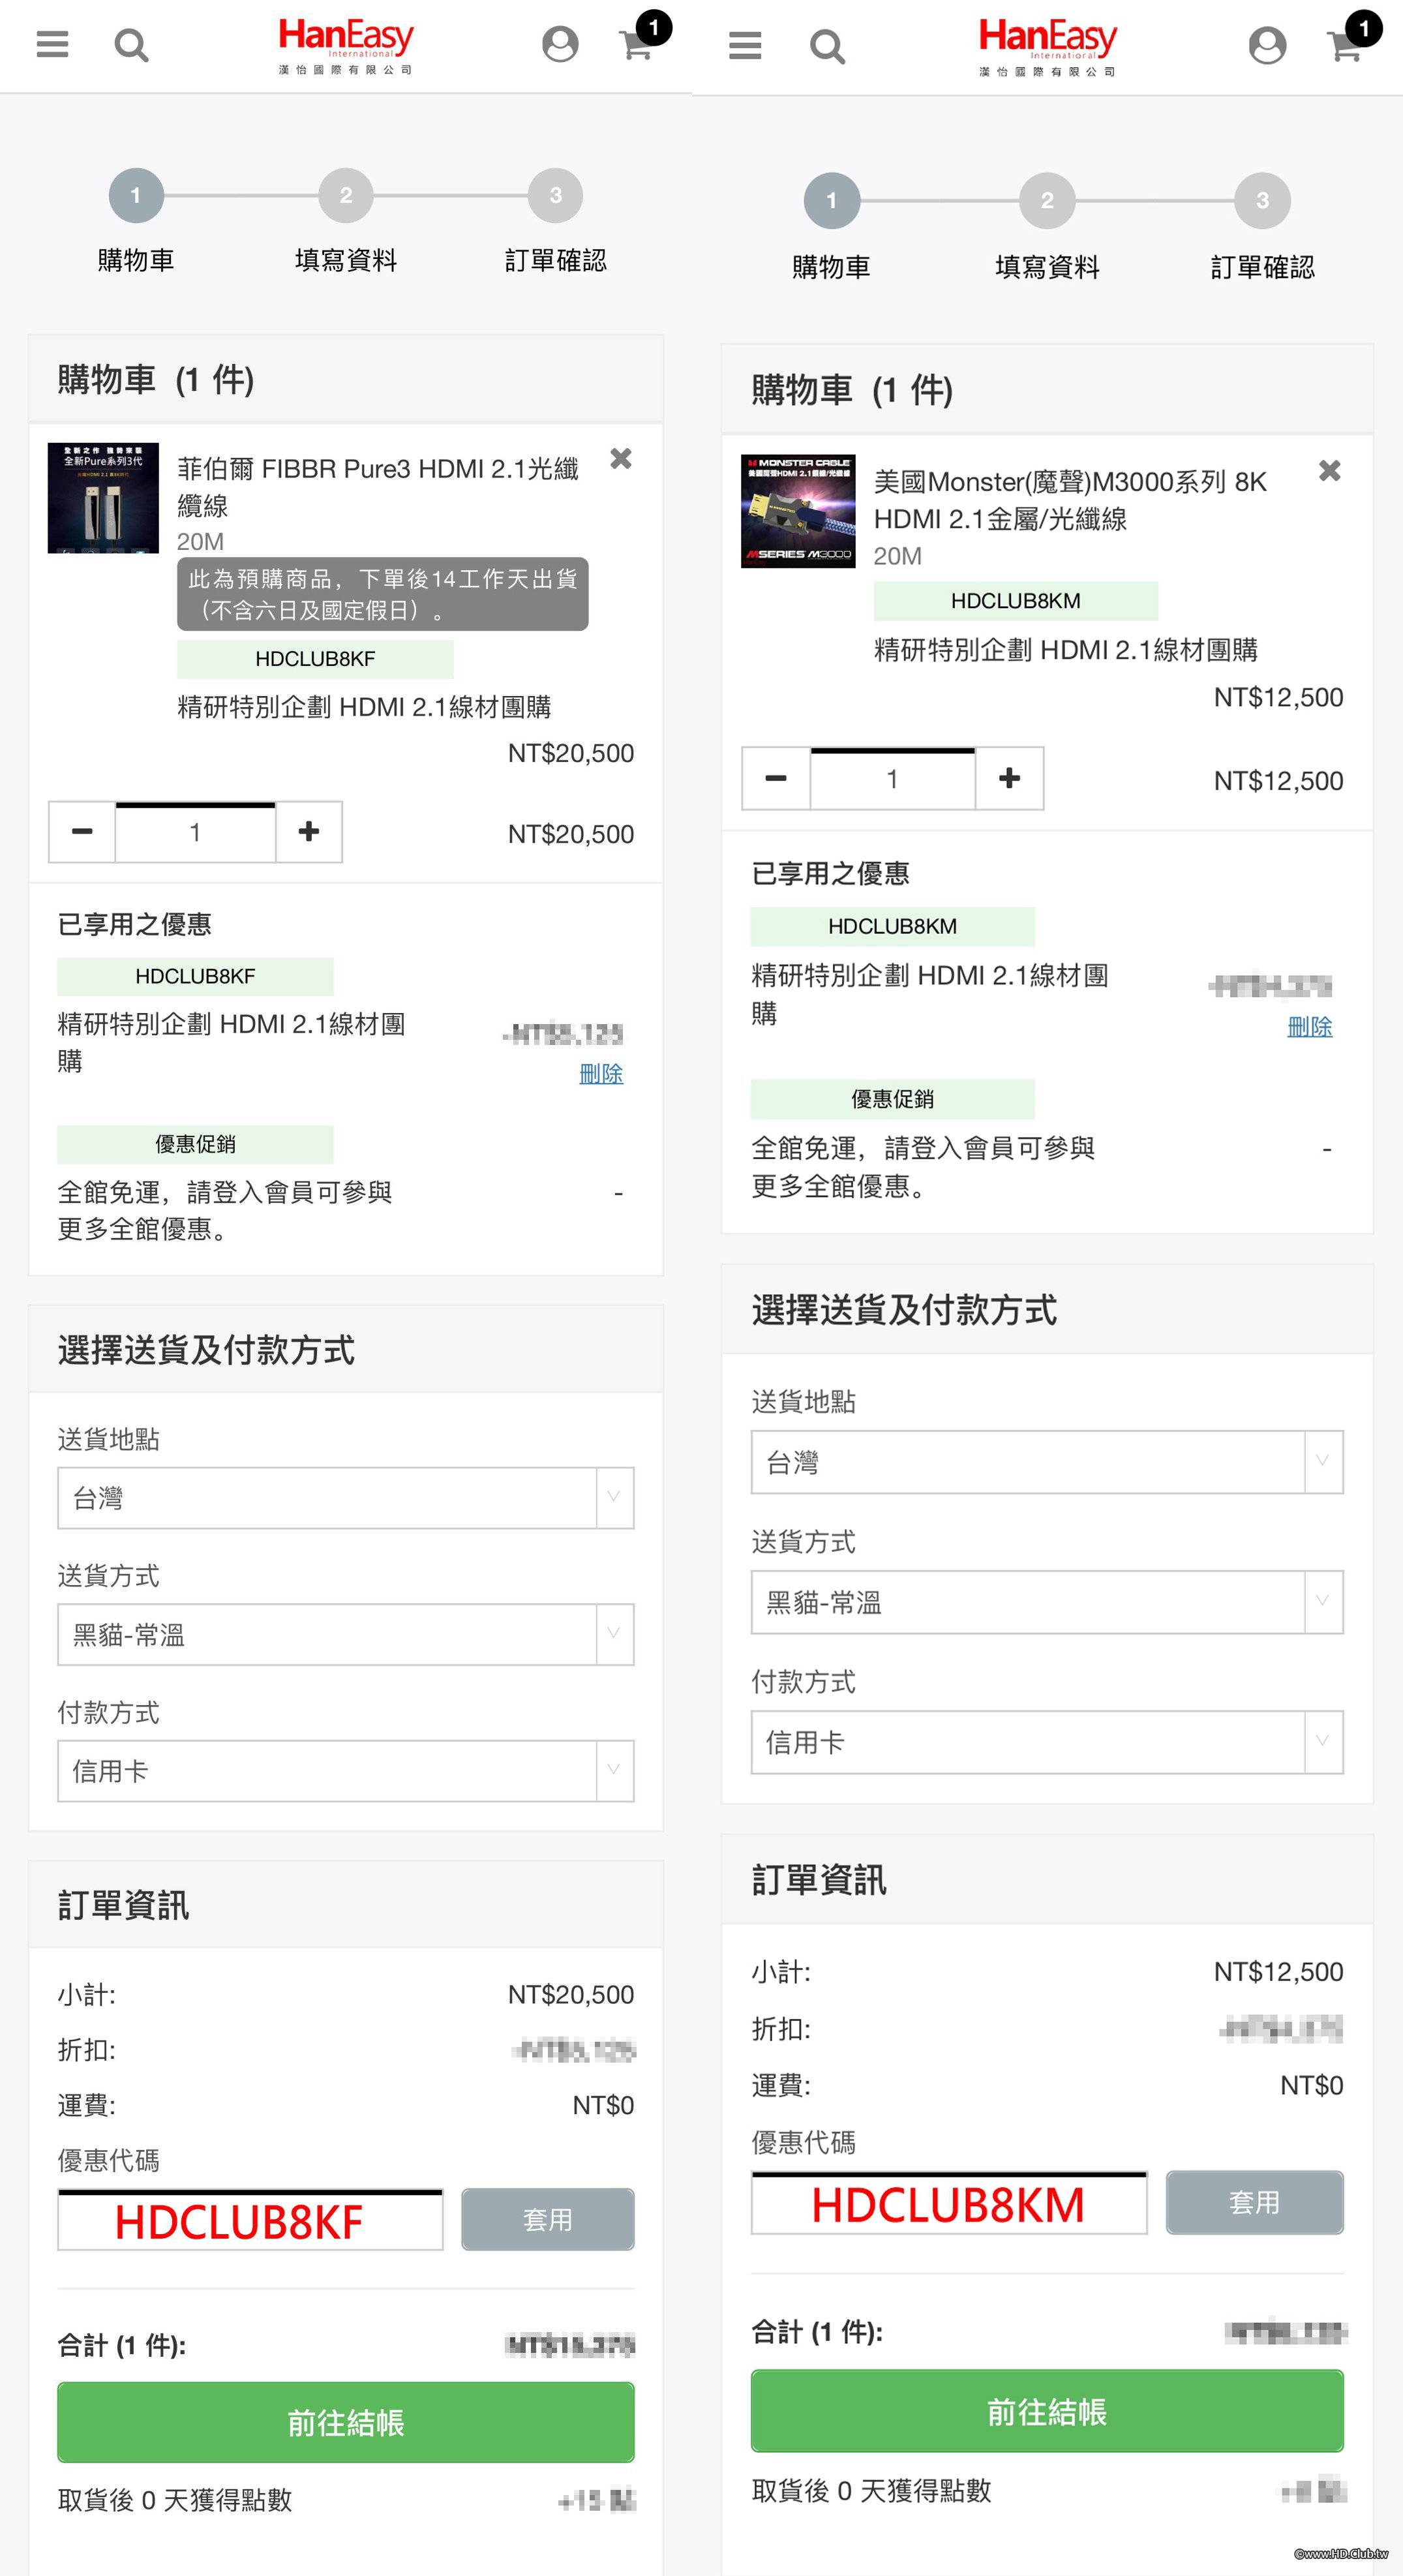This screenshot has height=2576, width=1403.
Task: Click 刪除 link for HDCLUB8KM discount
Action: click(1309, 1027)
